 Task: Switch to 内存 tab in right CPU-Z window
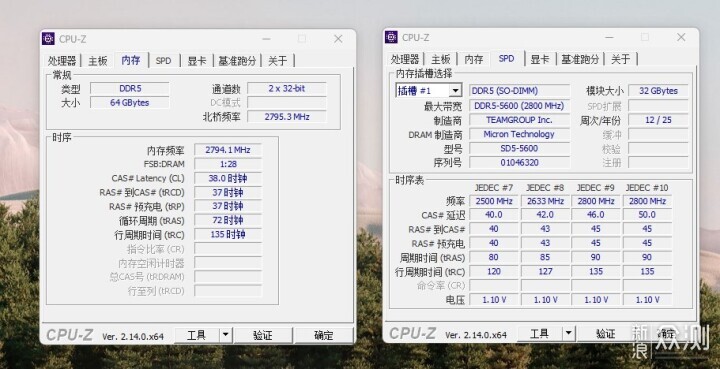pos(474,59)
